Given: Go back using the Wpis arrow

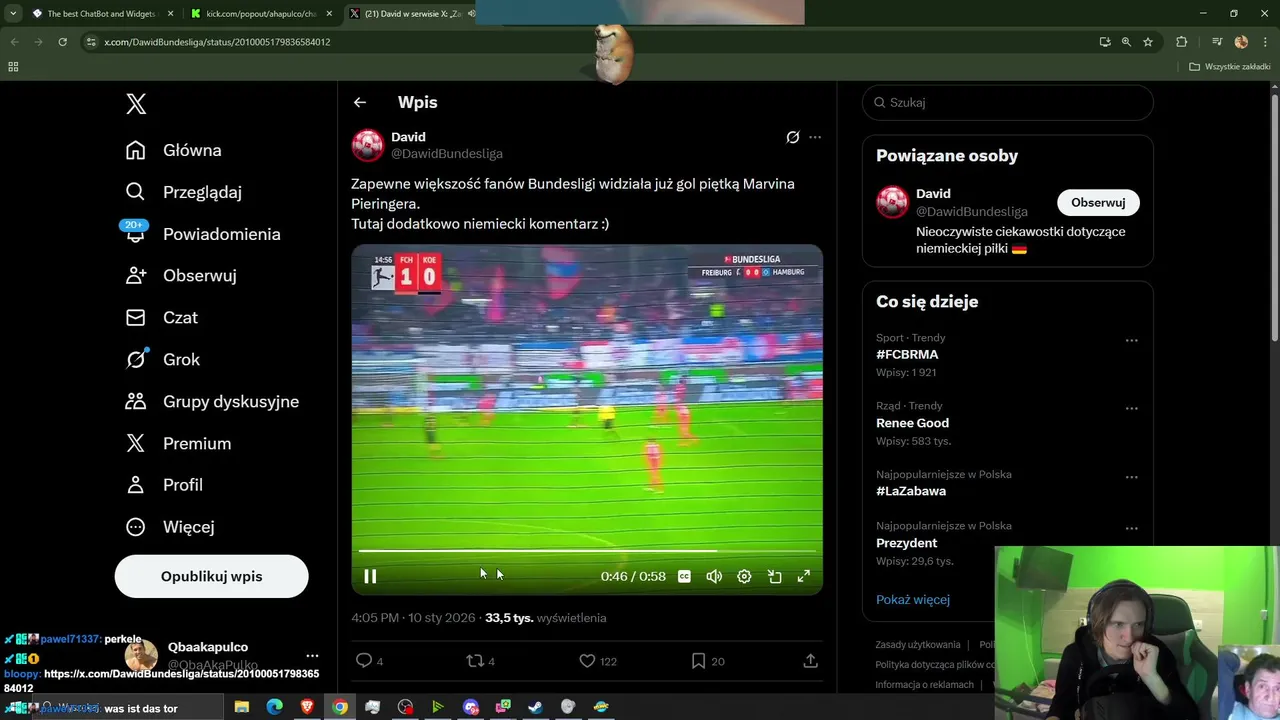Looking at the screenshot, I should click(x=360, y=102).
